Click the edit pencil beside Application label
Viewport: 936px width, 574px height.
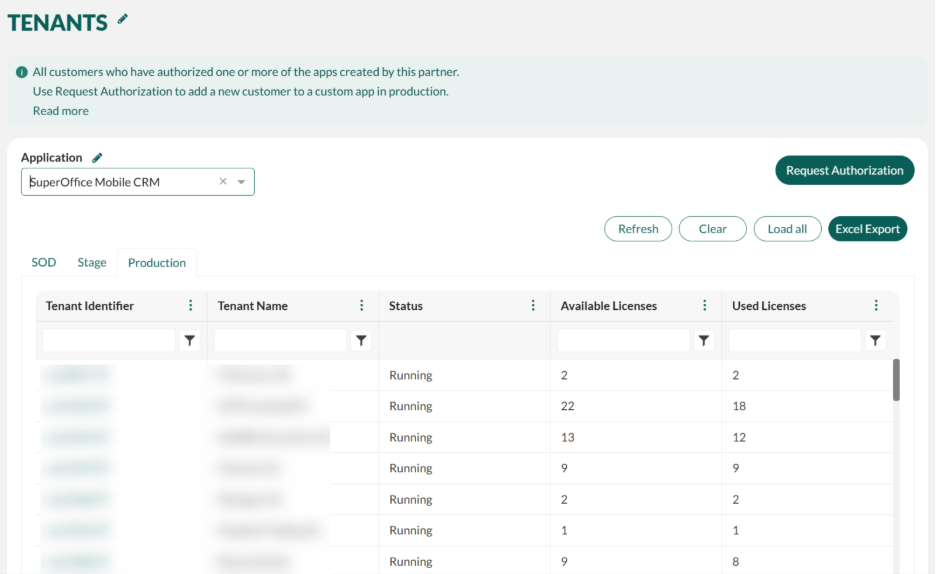[x=97, y=158]
